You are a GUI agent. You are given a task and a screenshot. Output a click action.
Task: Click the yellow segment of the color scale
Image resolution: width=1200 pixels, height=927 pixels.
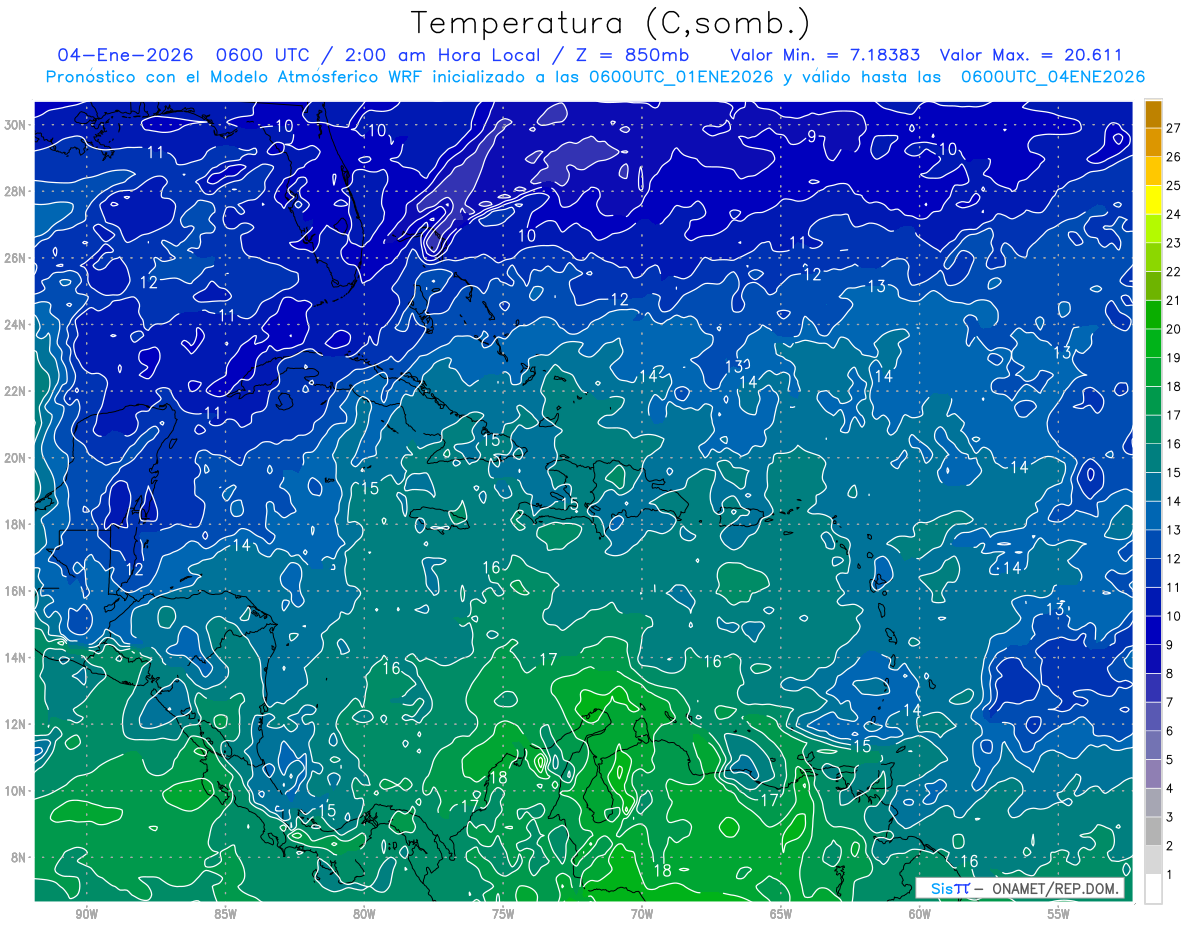pos(1153,200)
